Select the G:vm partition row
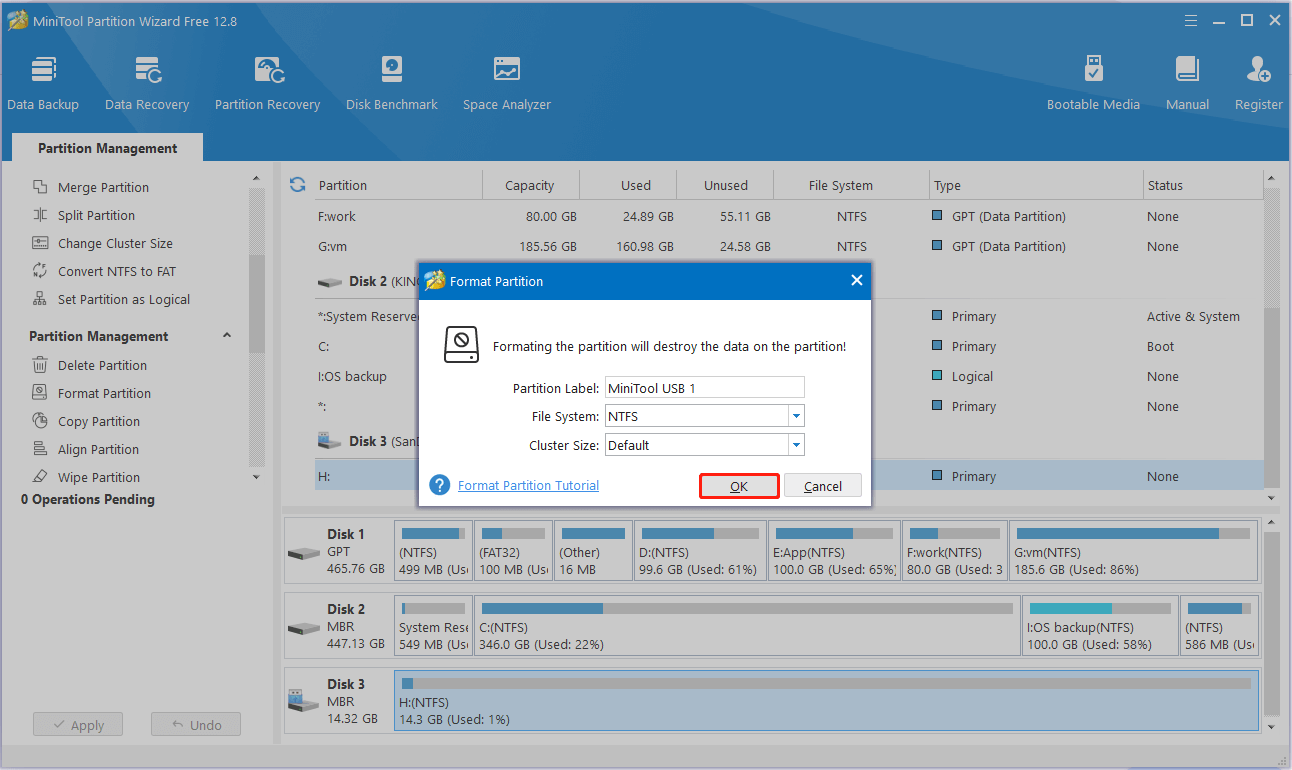Image resolution: width=1292 pixels, height=770 pixels. pos(789,246)
